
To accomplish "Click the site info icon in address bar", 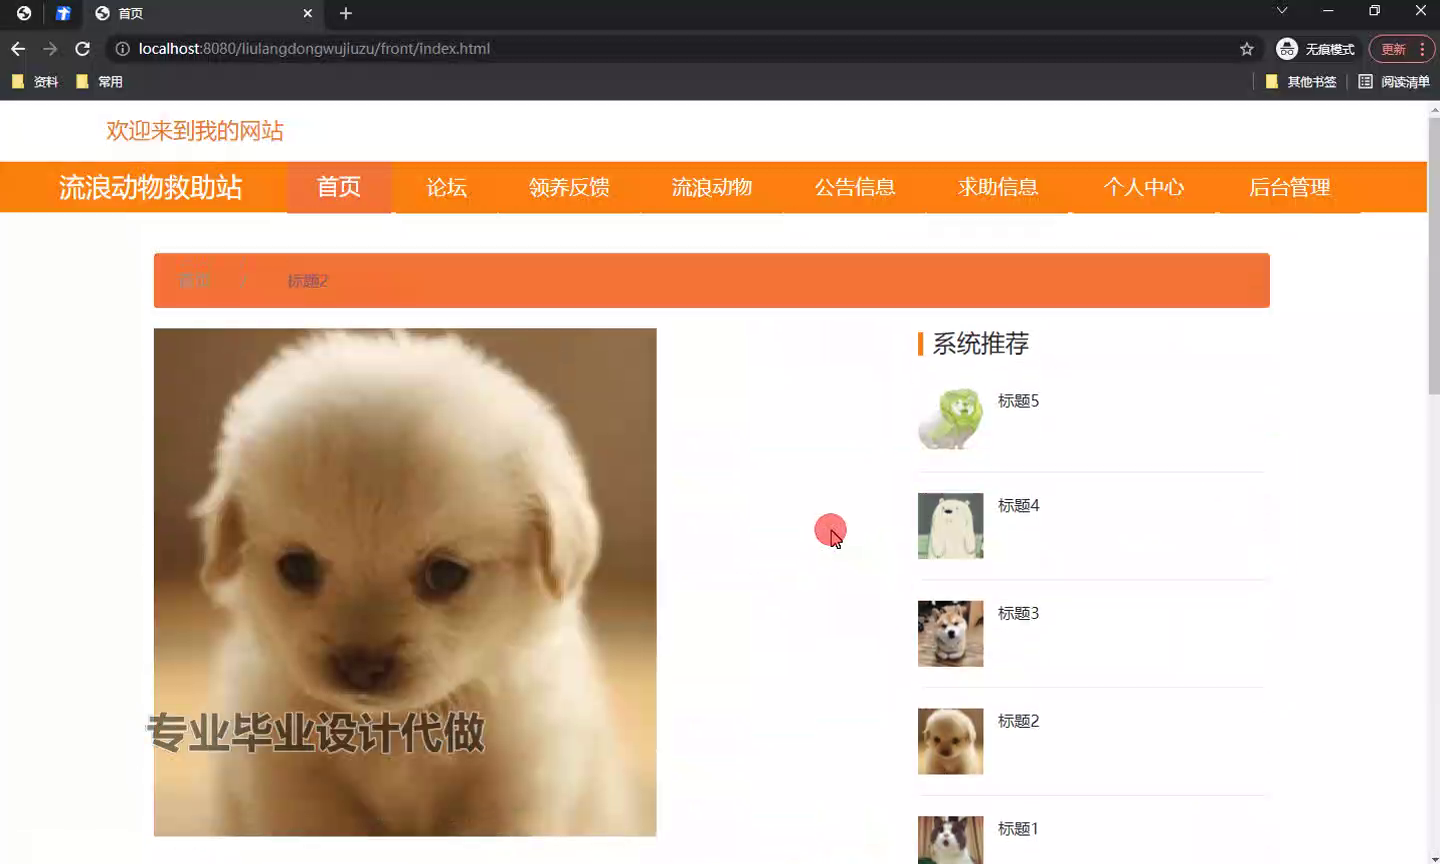I will tap(122, 49).
